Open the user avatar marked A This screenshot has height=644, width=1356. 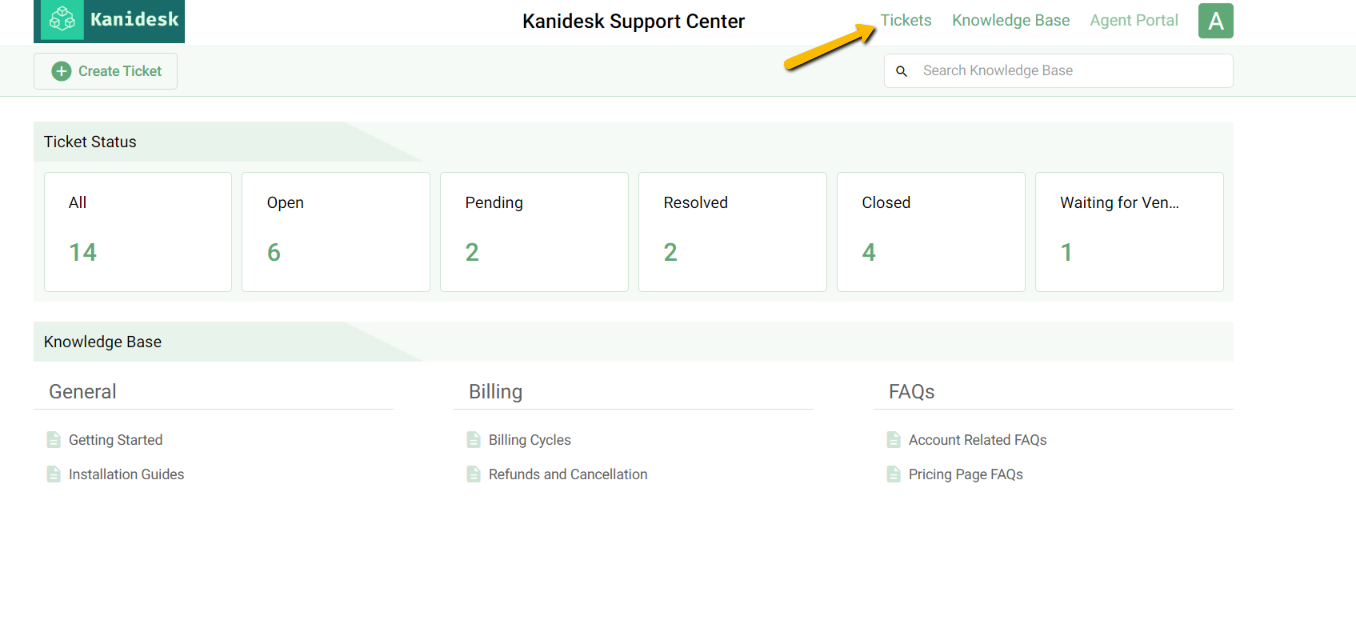click(1215, 20)
